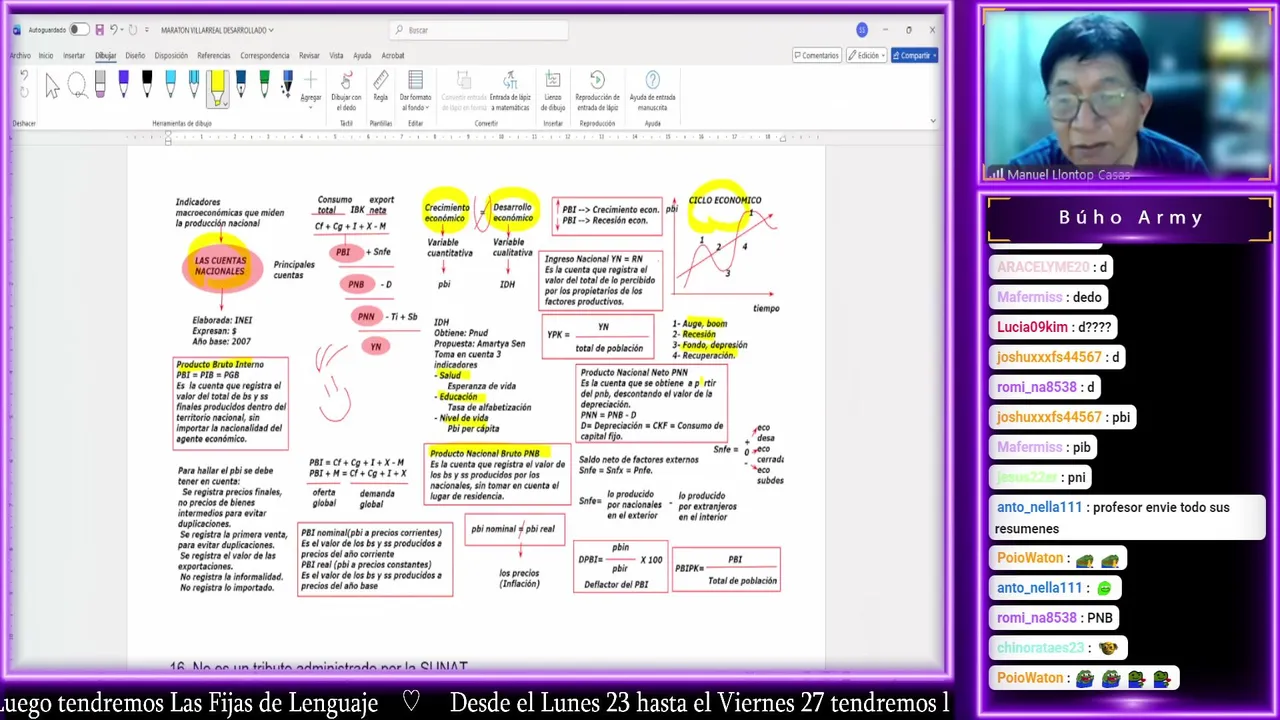Click the Word app icon in title bar

(x=16, y=30)
